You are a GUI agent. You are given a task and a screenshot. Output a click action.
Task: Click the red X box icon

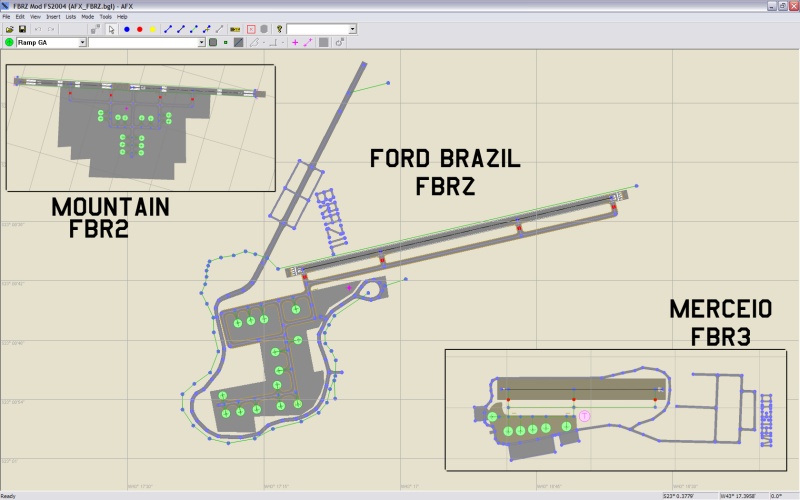point(251,29)
